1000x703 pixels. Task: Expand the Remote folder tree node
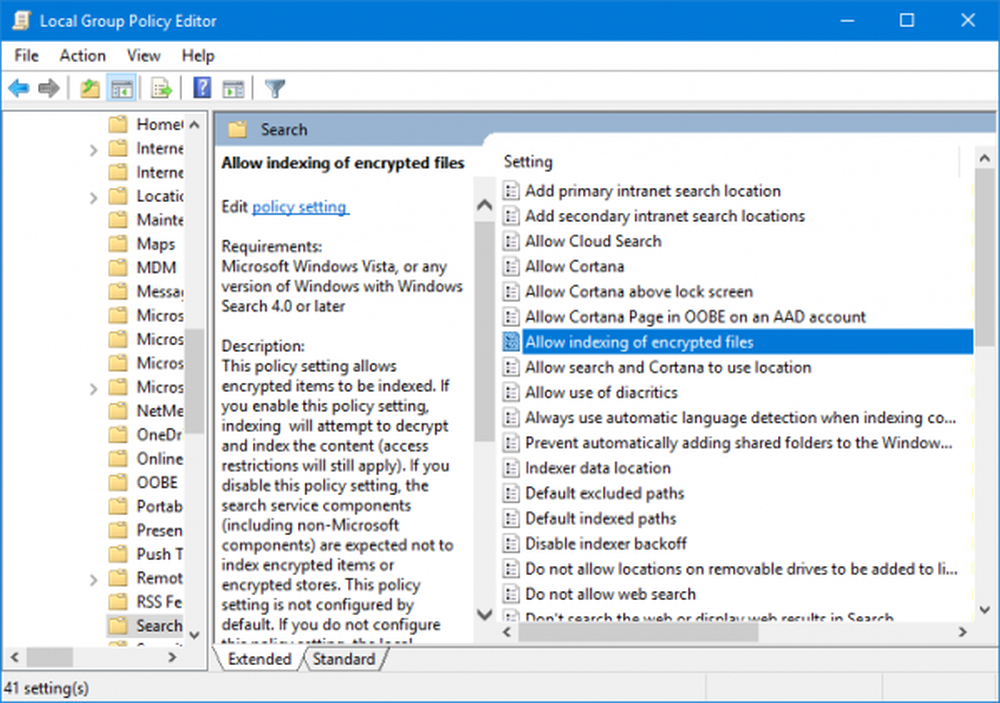pos(93,578)
